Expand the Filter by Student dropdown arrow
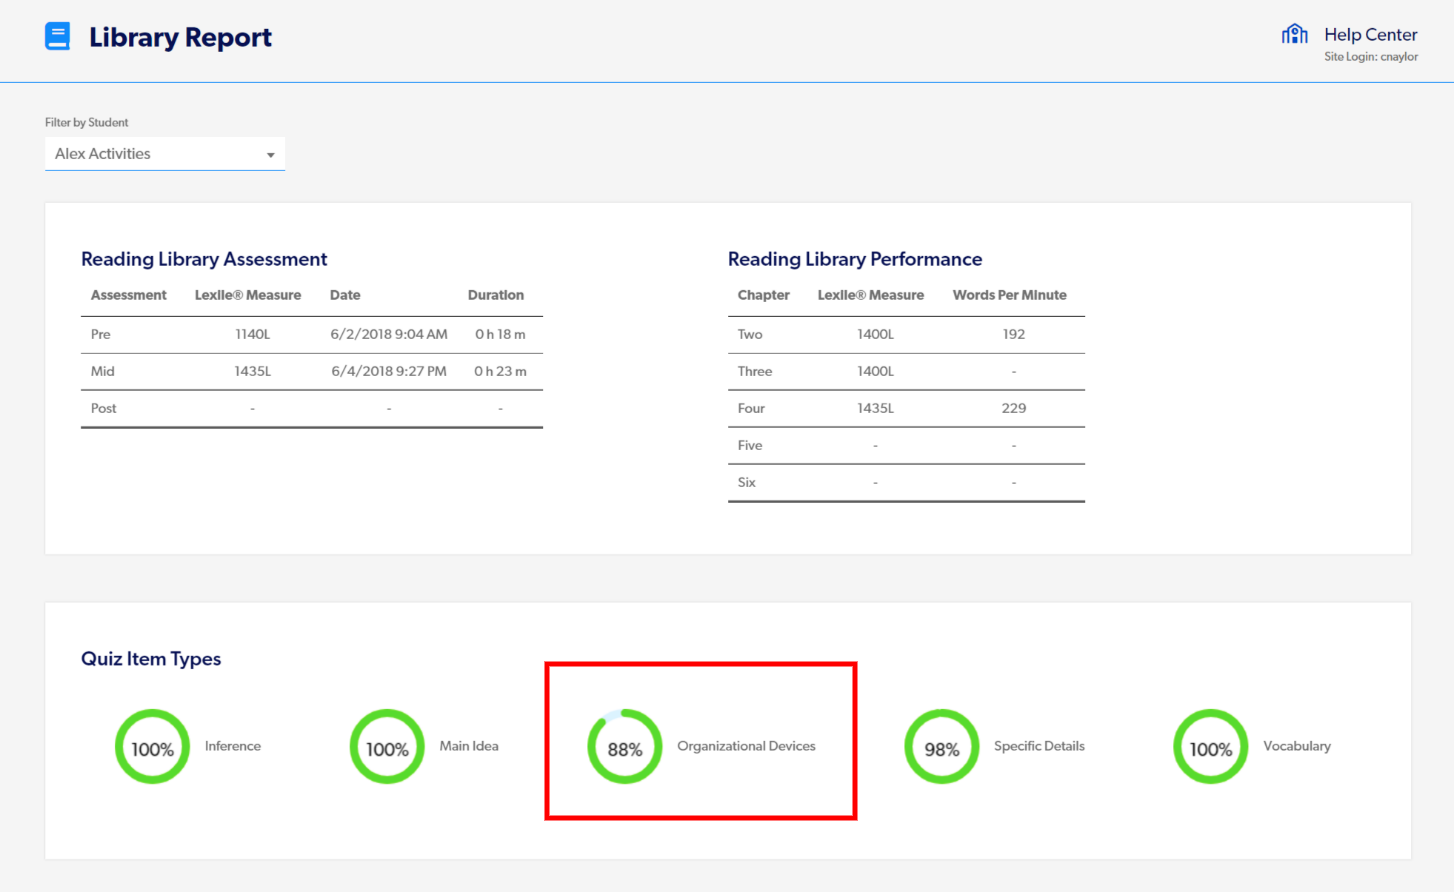This screenshot has height=892, width=1454. click(x=270, y=155)
